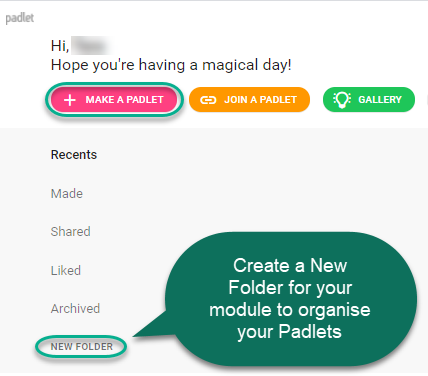
Task: Click the green Create a New Folder callout bubble
Action: click(x=290, y=299)
